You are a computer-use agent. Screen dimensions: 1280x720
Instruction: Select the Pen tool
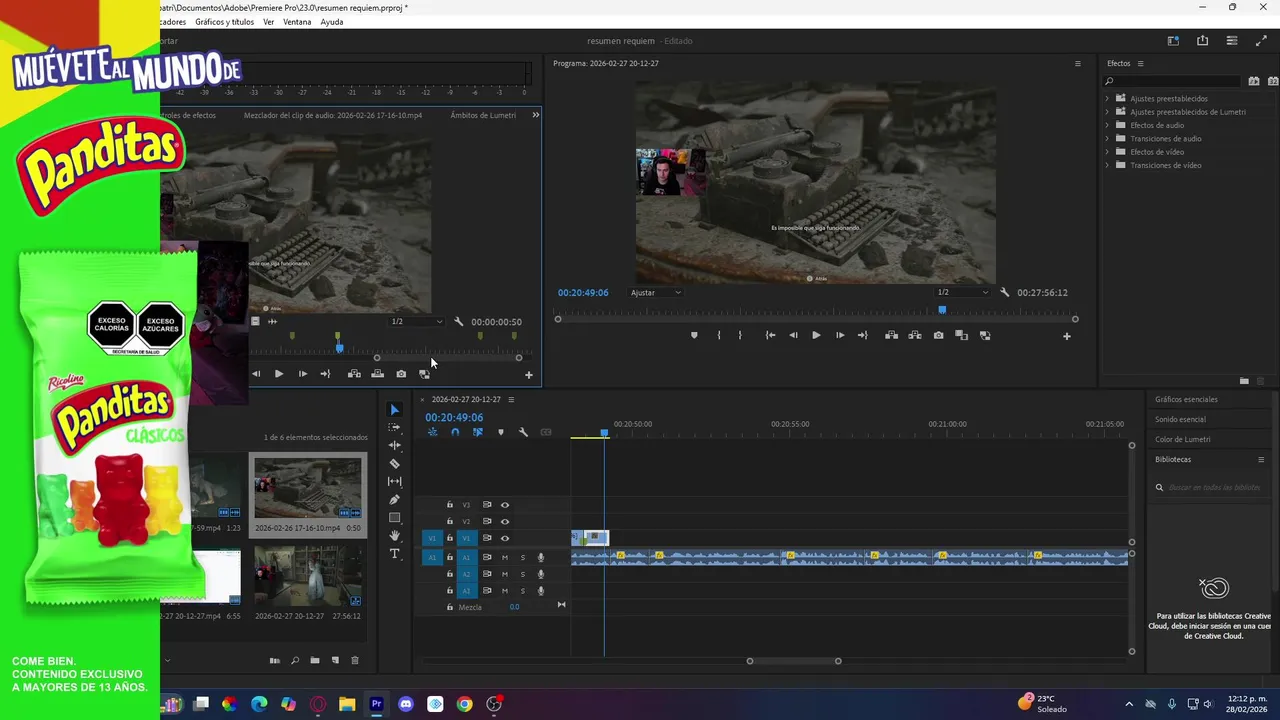click(x=394, y=500)
